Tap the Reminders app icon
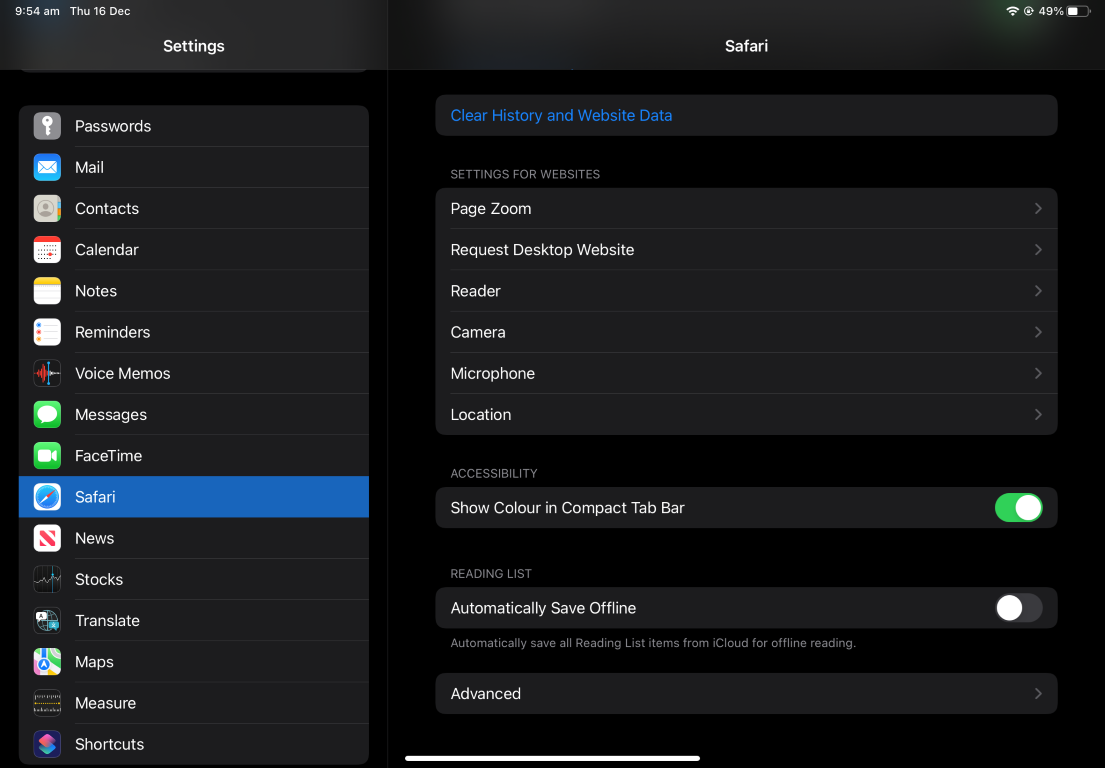Screen dimensions: 1105x768 47,332
